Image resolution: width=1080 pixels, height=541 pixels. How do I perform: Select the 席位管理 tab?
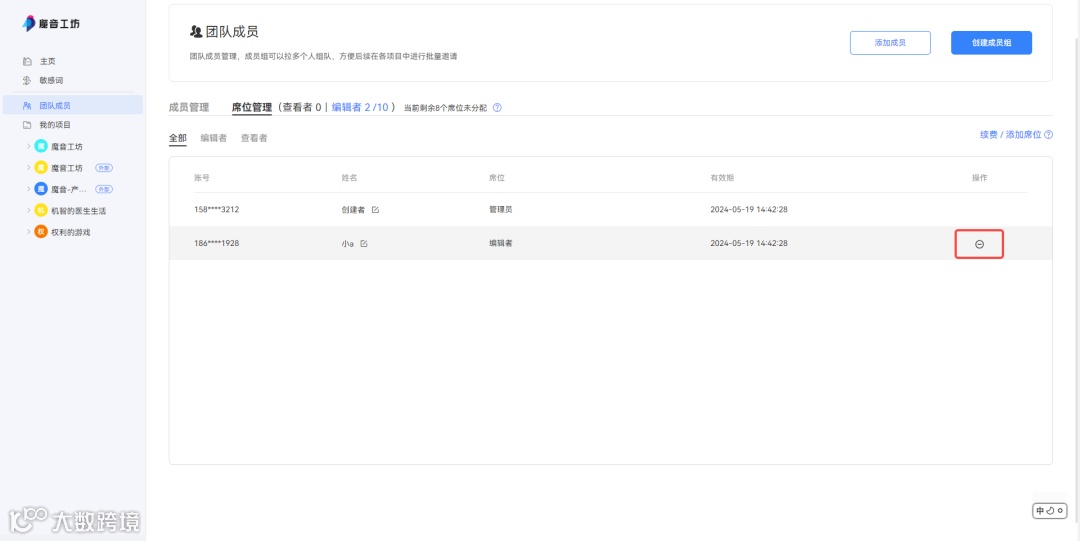pos(252,108)
